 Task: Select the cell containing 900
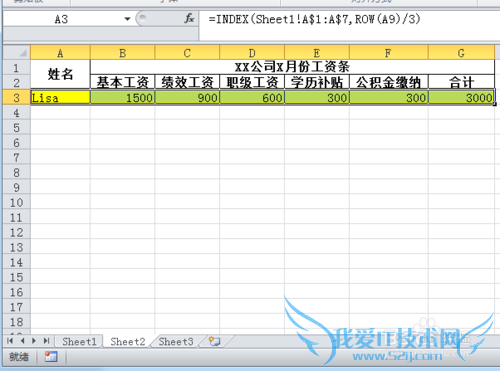[x=187, y=97]
